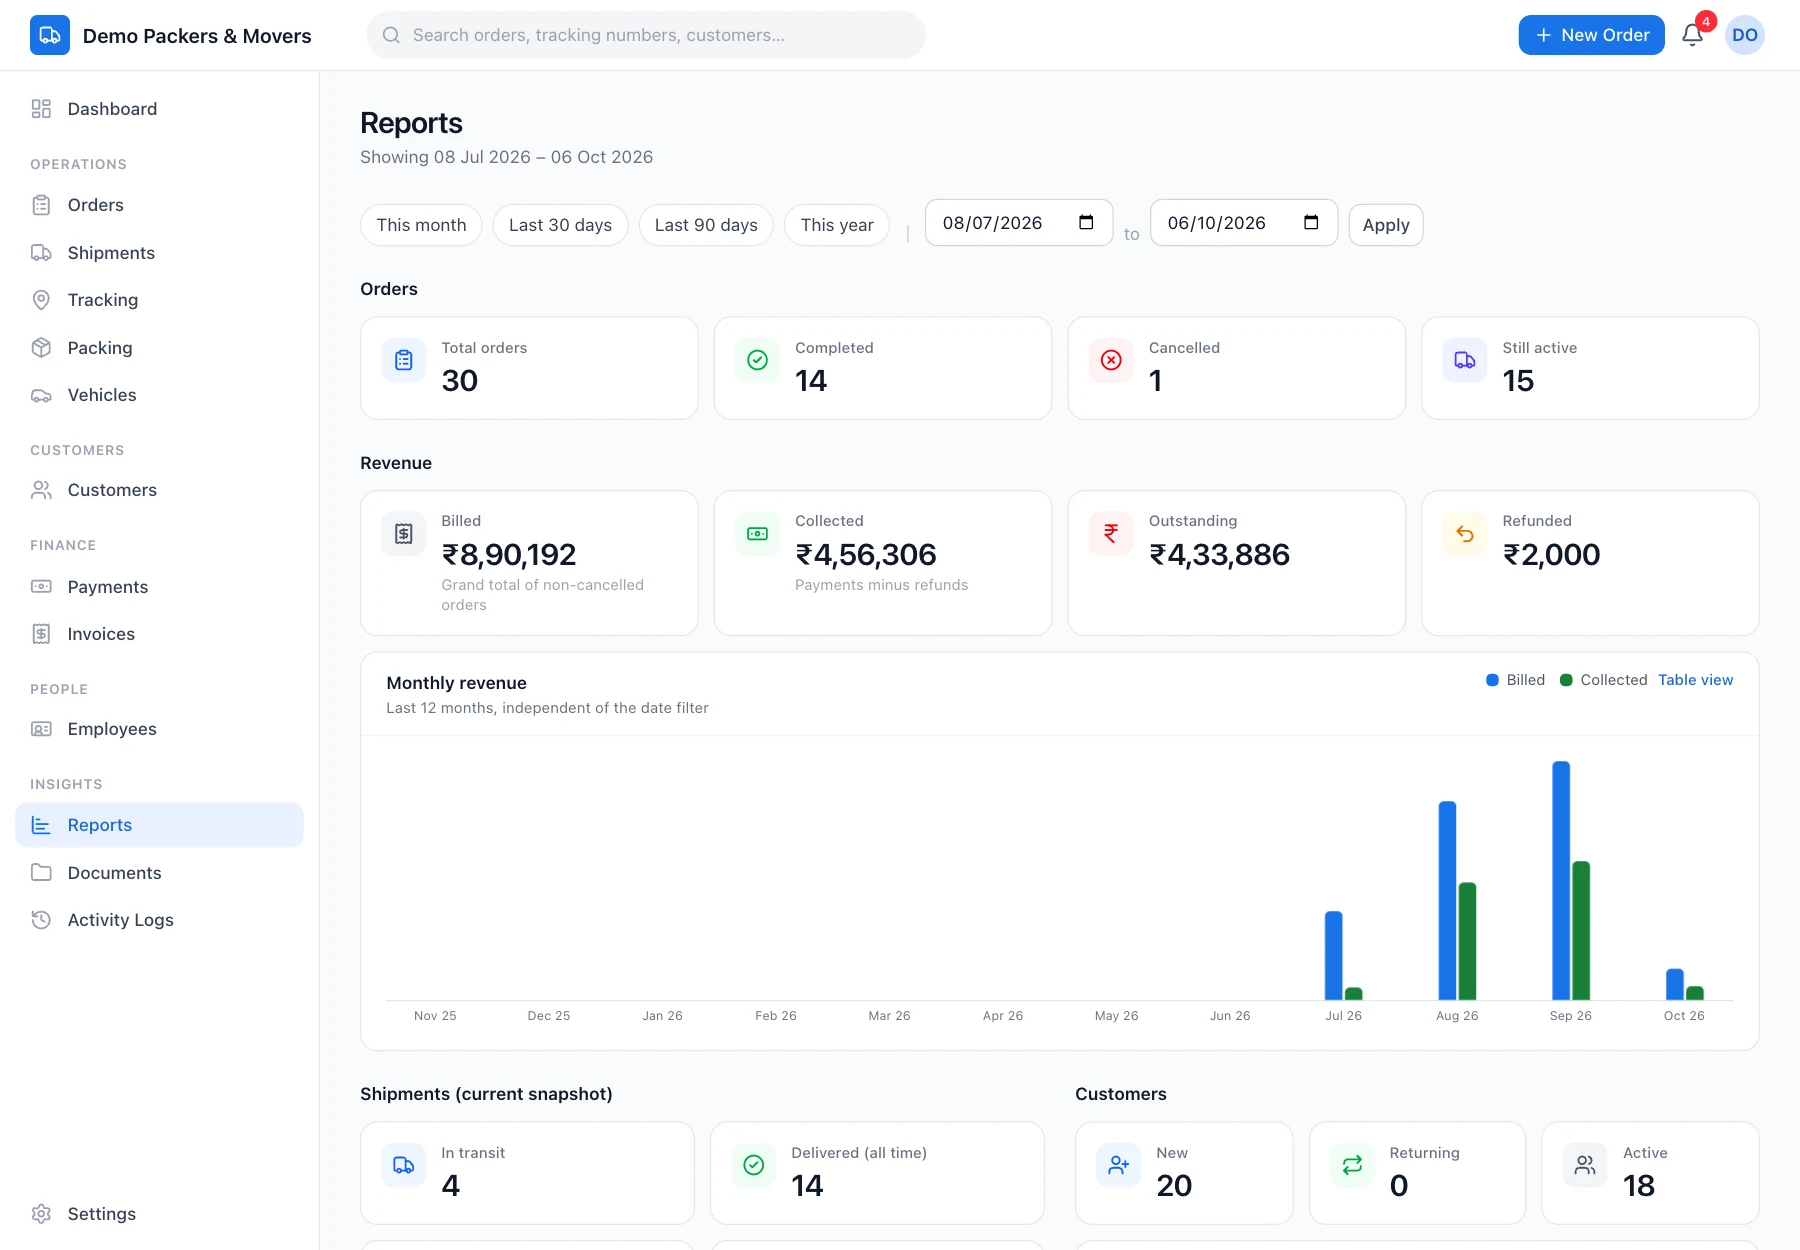Click the Delivered (all time) check icon
Screen dimensions: 1800x1250
(x=754, y=1165)
